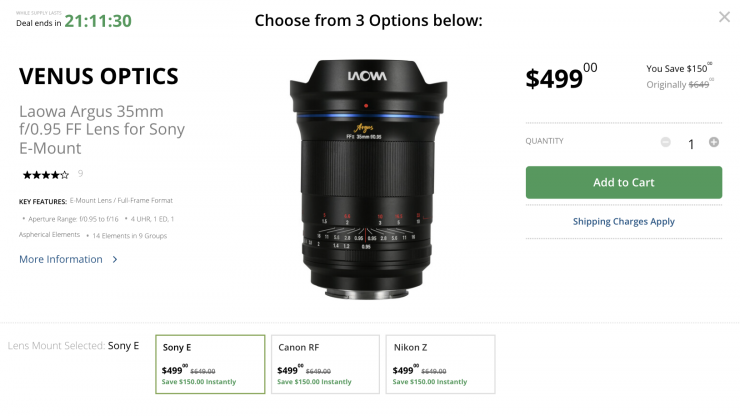Image resolution: width=740 pixels, height=416 pixels.
Task: Decrease quantity with minus icon
Action: pyautogui.click(x=666, y=142)
